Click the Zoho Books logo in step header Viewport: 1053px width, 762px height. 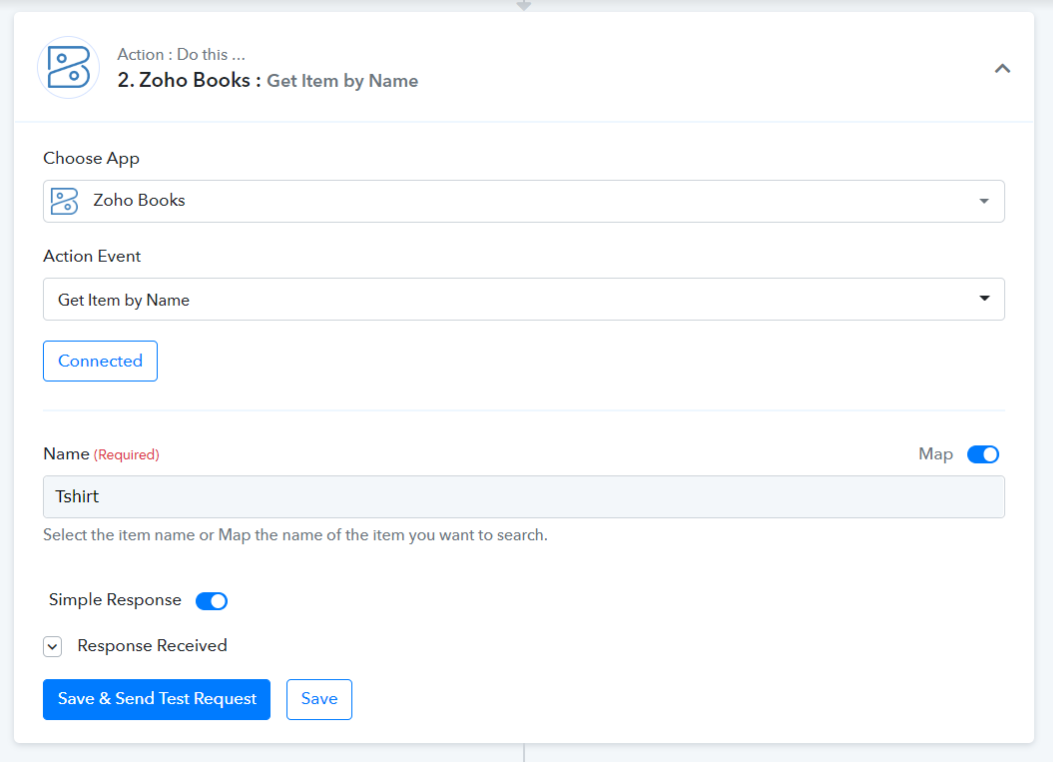click(68, 68)
